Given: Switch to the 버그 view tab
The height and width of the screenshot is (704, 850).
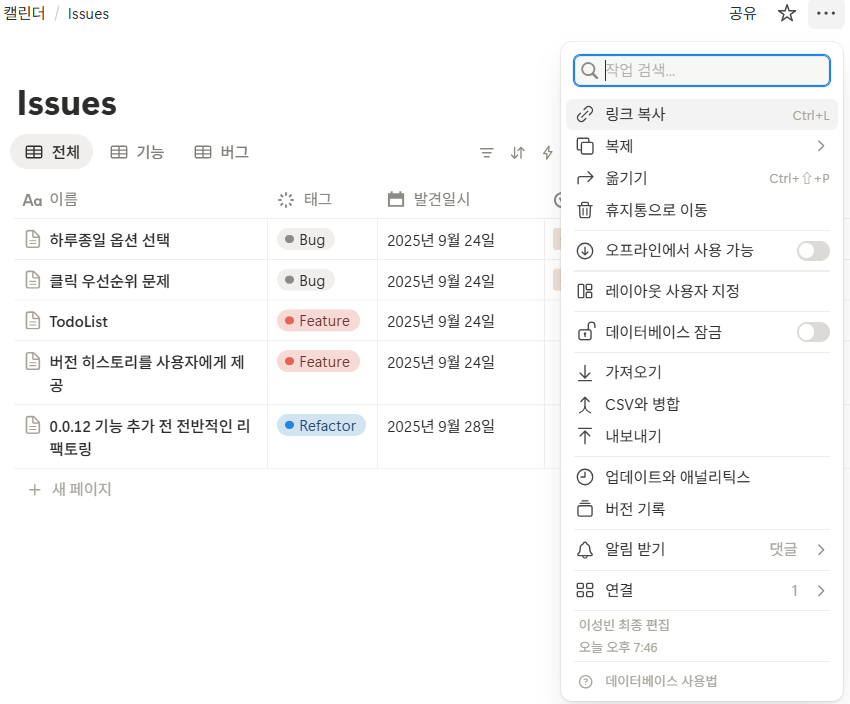Looking at the screenshot, I should click(221, 152).
